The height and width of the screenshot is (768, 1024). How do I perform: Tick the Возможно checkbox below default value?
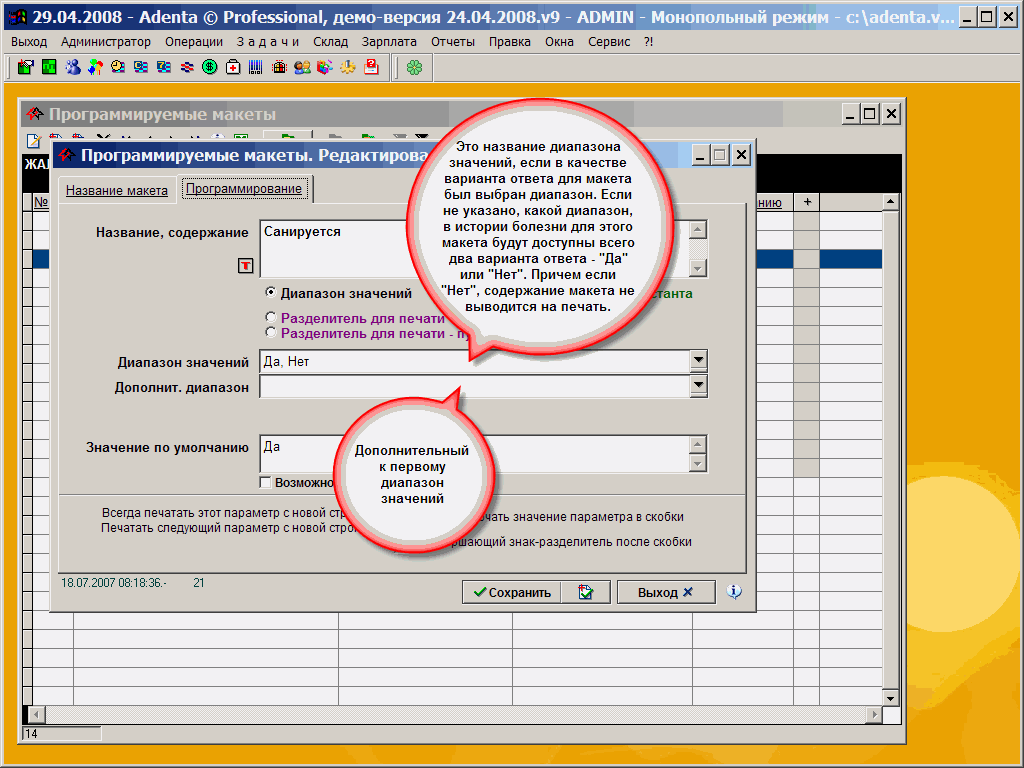(265, 482)
